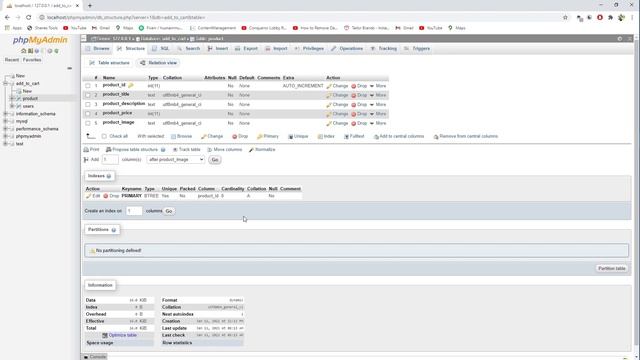Open the Chrome extensions puzzle icon
Image resolution: width=640 pixels, height=360 pixels.
coord(610,18)
